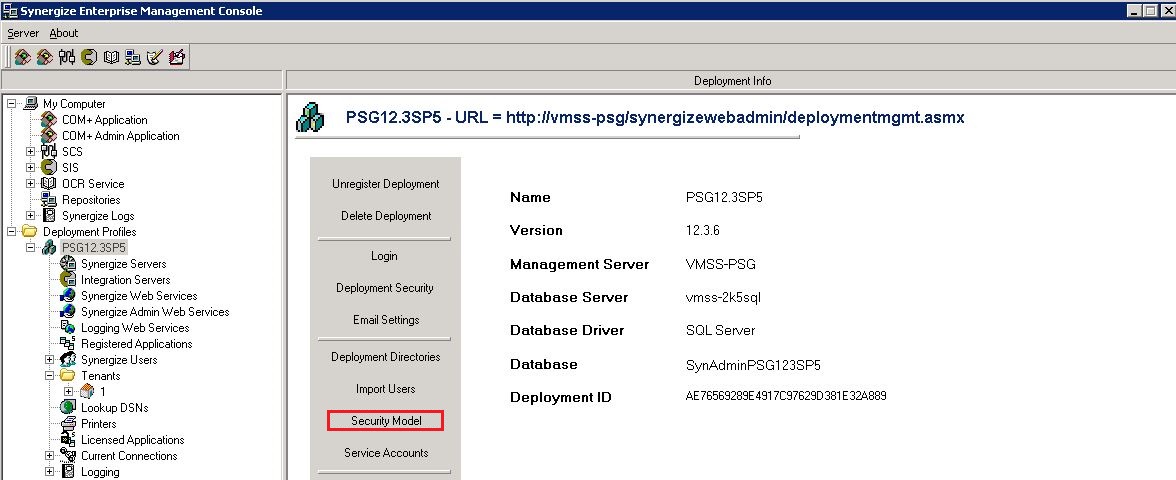The image size is (1176, 480).
Task: Expand the Current Connections node
Action: pyautogui.click(x=50, y=455)
